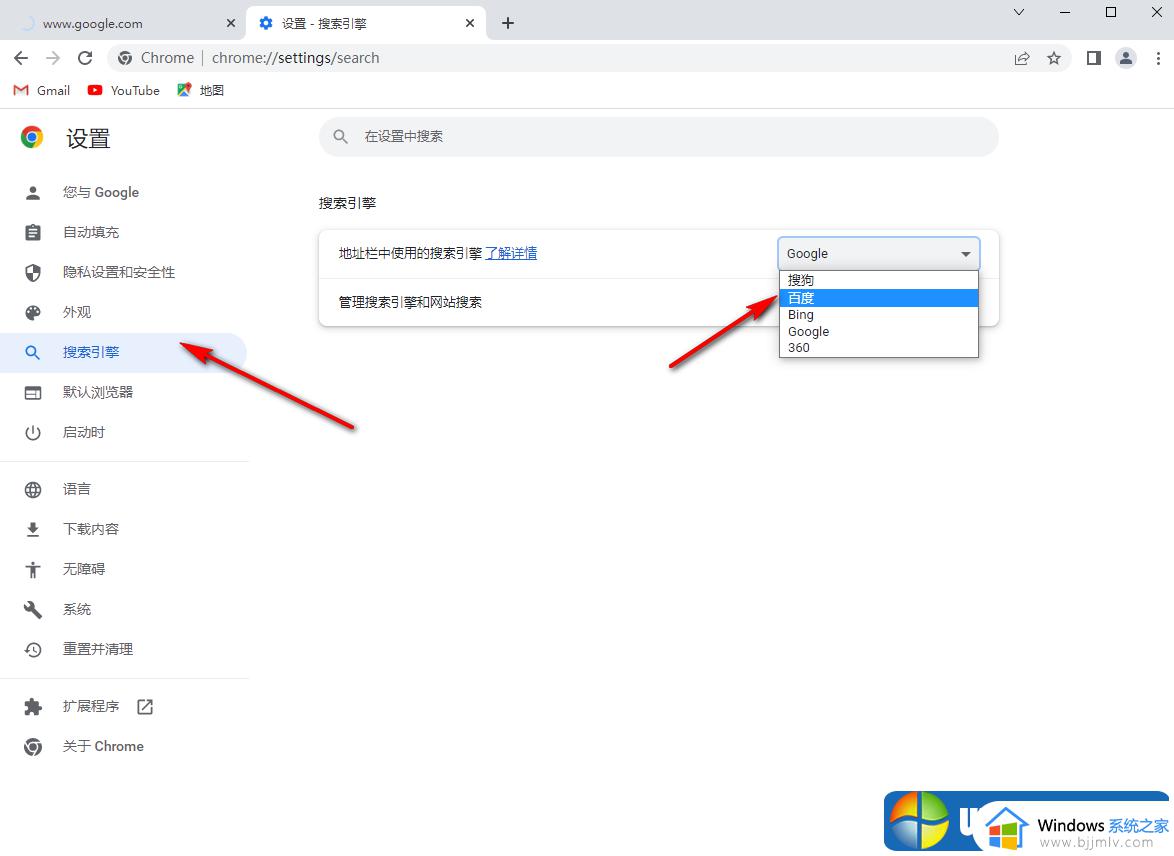Screen dimensions: 1174x856
Task: Choose 百度 from the dropdown list
Action: point(878,298)
